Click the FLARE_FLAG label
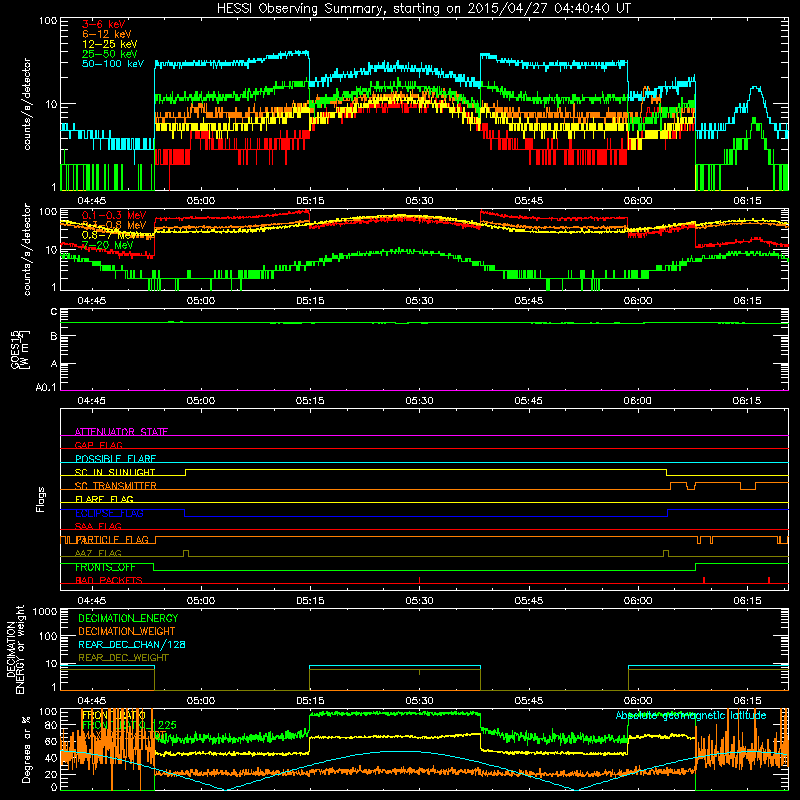800x800 pixels. [104, 499]
